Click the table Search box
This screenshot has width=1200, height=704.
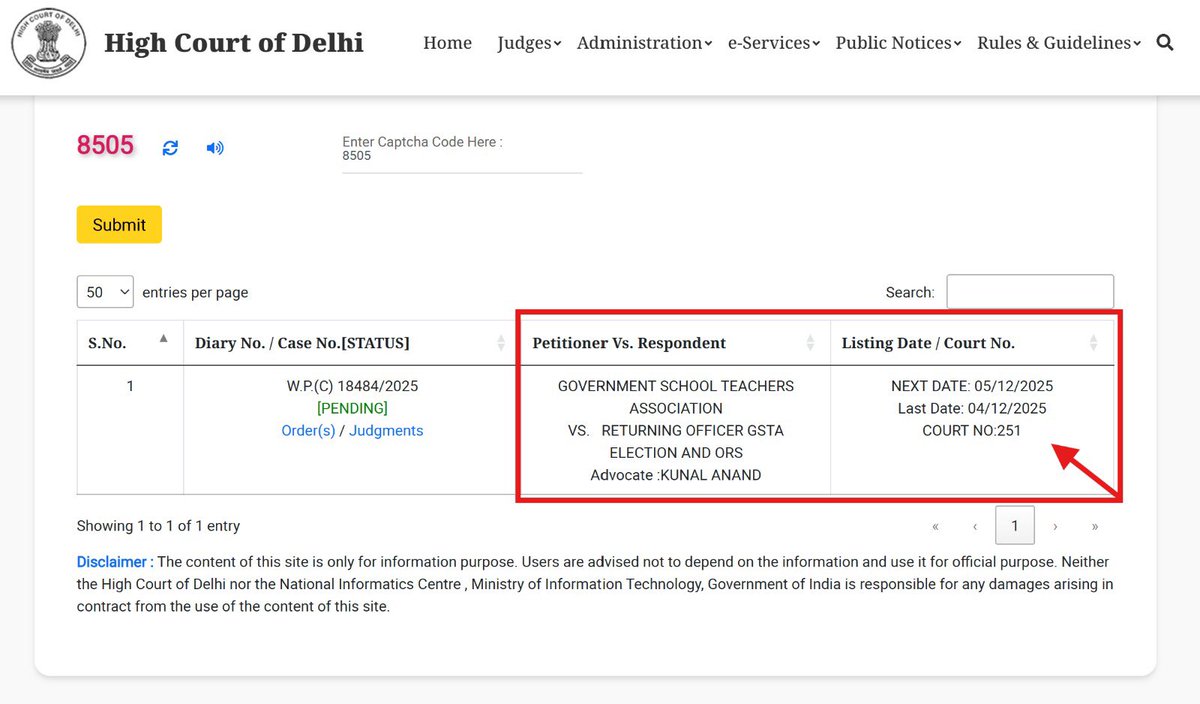point(1030,292)
